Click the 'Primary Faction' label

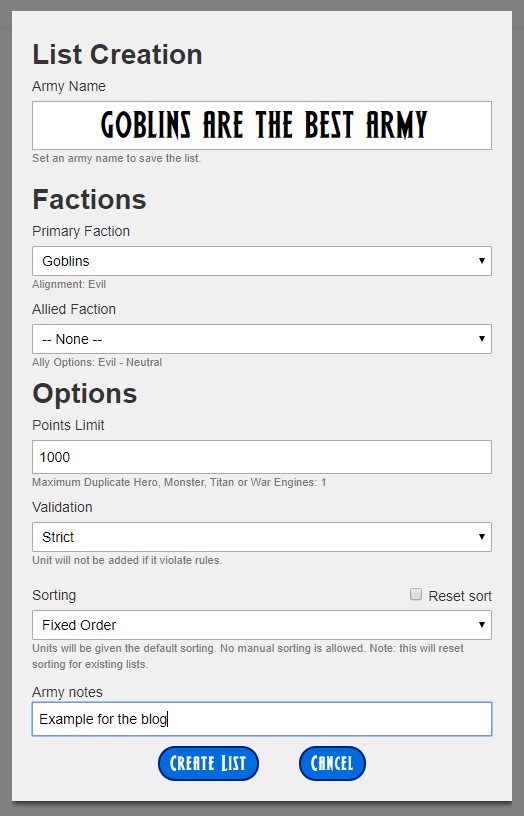[81, 231]
